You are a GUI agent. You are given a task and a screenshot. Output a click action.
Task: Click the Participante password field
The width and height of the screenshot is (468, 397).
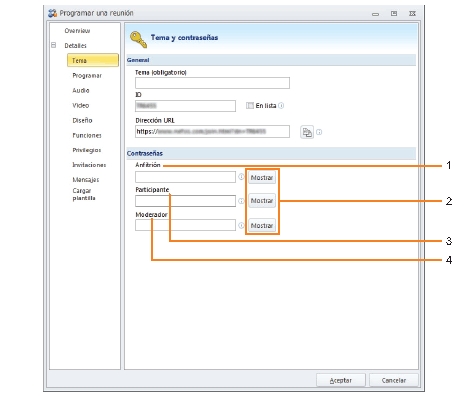(x=185, y=201)
